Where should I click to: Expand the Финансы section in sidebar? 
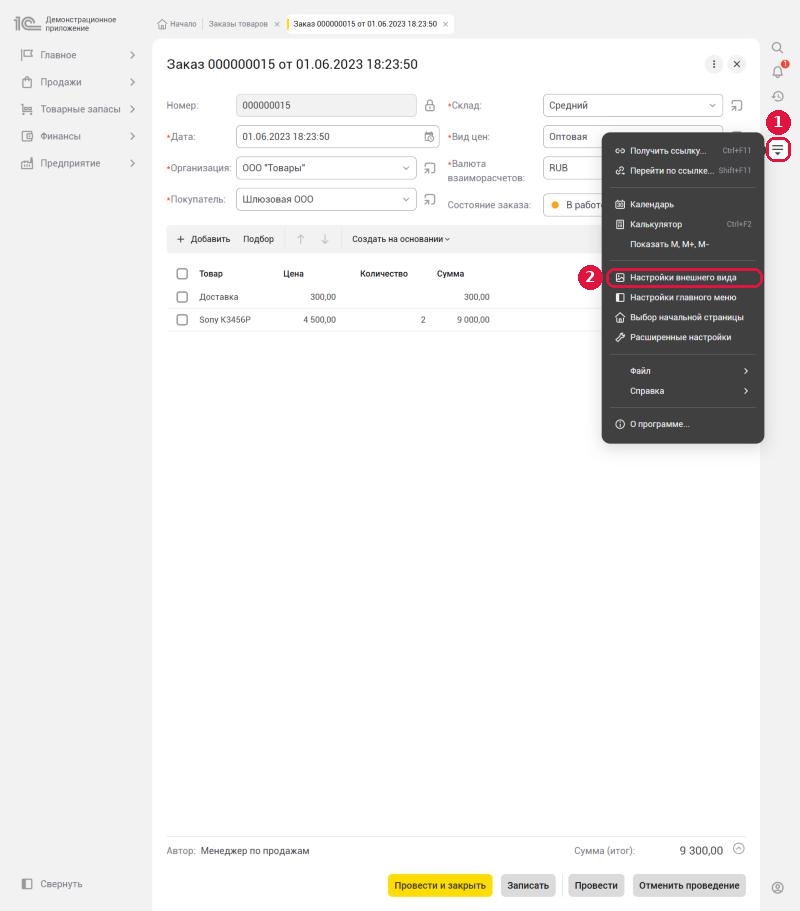78,136
